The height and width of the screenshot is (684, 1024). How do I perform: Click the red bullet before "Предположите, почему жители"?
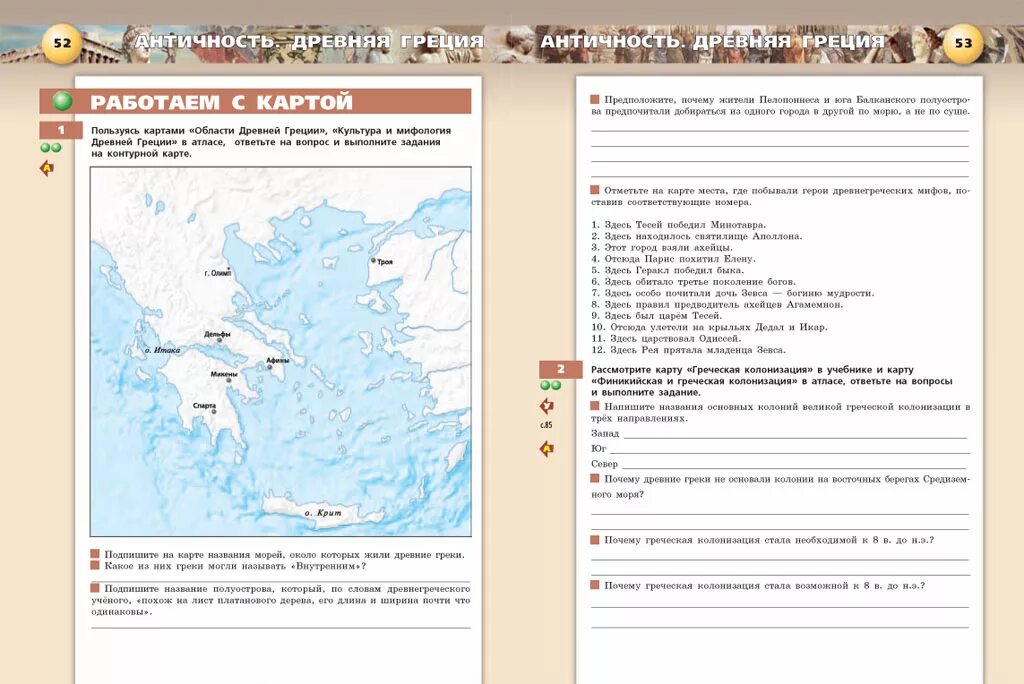point(594,99)
